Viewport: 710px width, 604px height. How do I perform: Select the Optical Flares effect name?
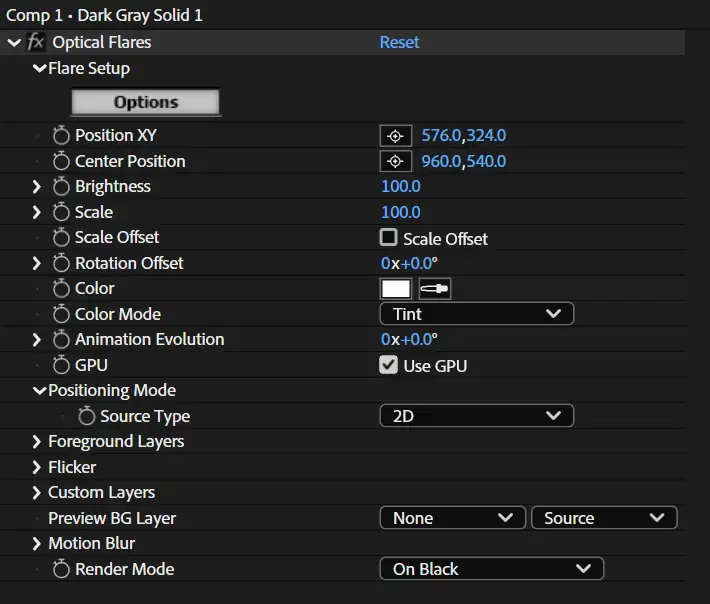tap(102, 43)
